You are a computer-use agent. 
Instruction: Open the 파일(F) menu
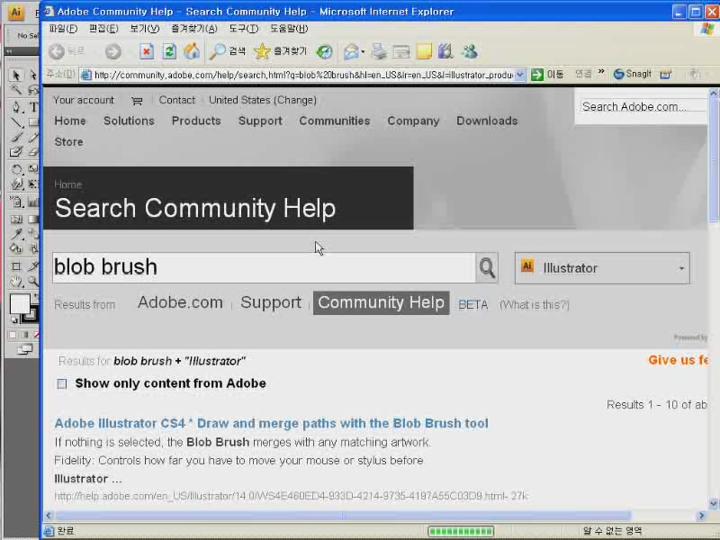click(63, 29)
